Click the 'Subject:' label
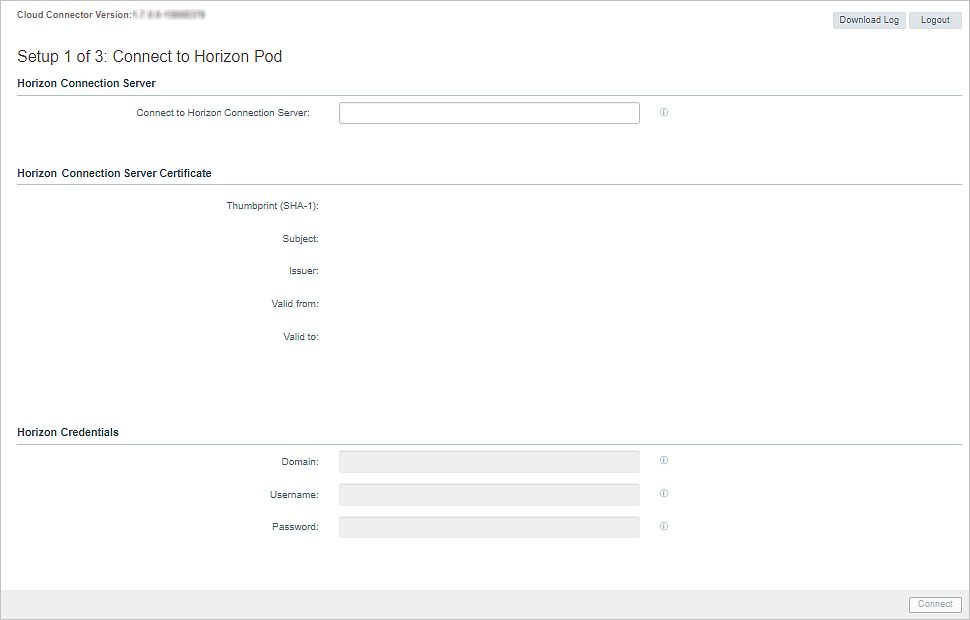The image size is (970, 620). click(301, 239)
